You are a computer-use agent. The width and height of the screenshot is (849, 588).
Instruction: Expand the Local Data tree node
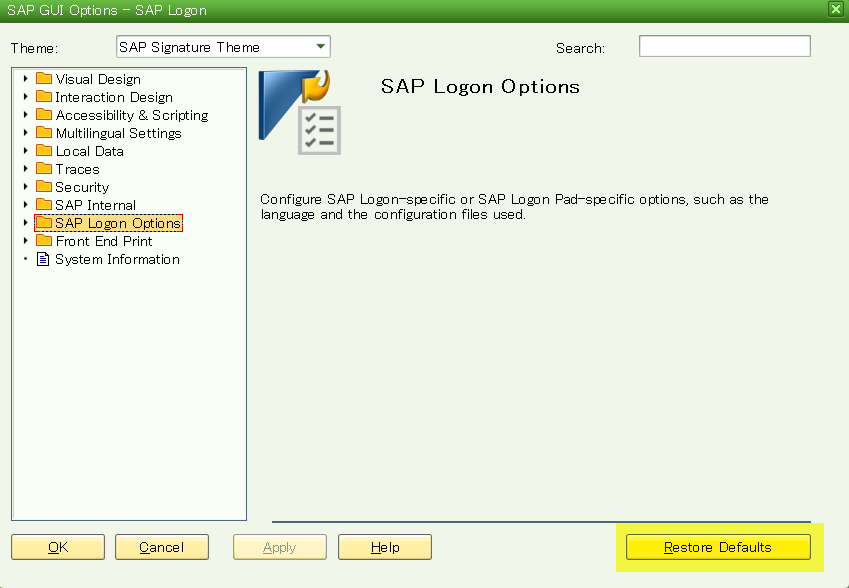25,151
